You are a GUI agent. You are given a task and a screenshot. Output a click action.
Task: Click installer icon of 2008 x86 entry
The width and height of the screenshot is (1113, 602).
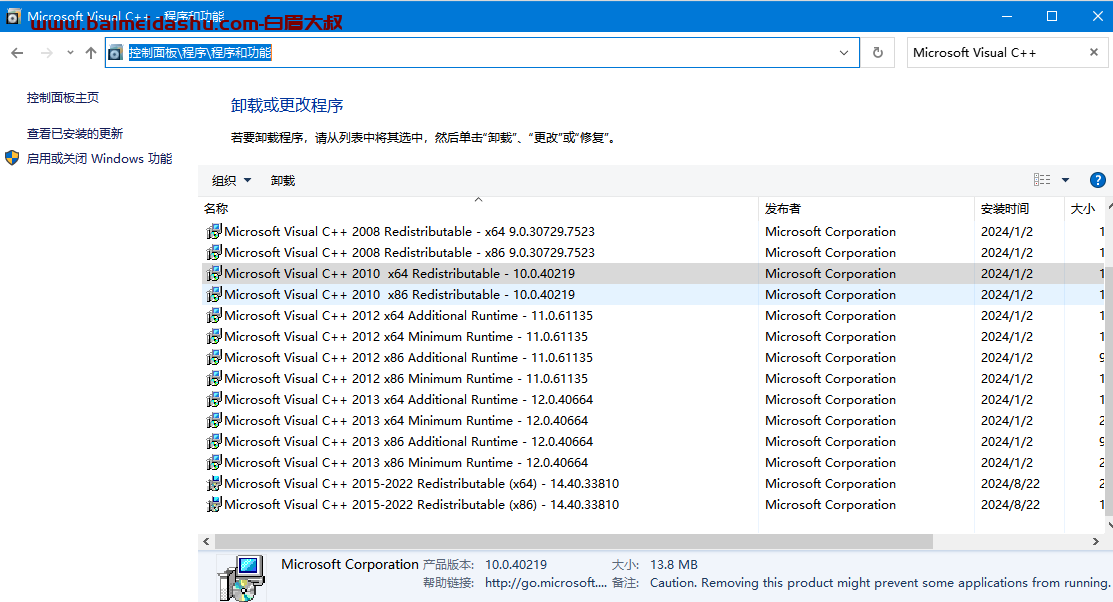214,253
